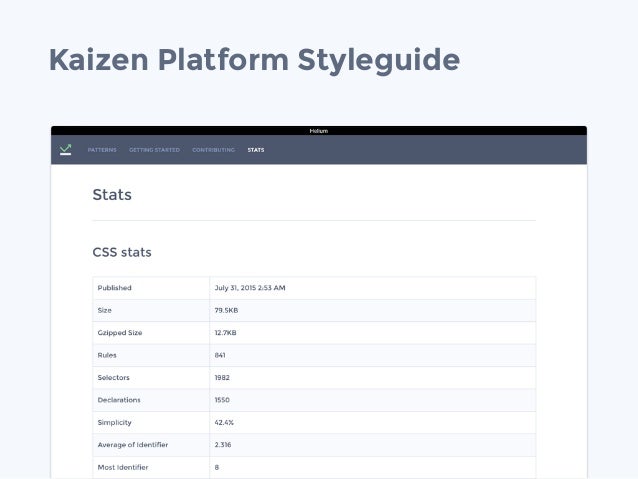
Task: Click the Stats page heading
Action: (x=112, y=195)
